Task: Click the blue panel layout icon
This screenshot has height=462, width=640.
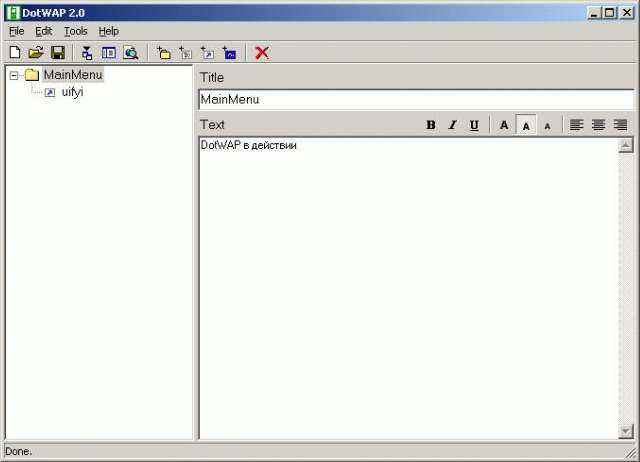Action: pyautogui.click(x=109, y=53)
